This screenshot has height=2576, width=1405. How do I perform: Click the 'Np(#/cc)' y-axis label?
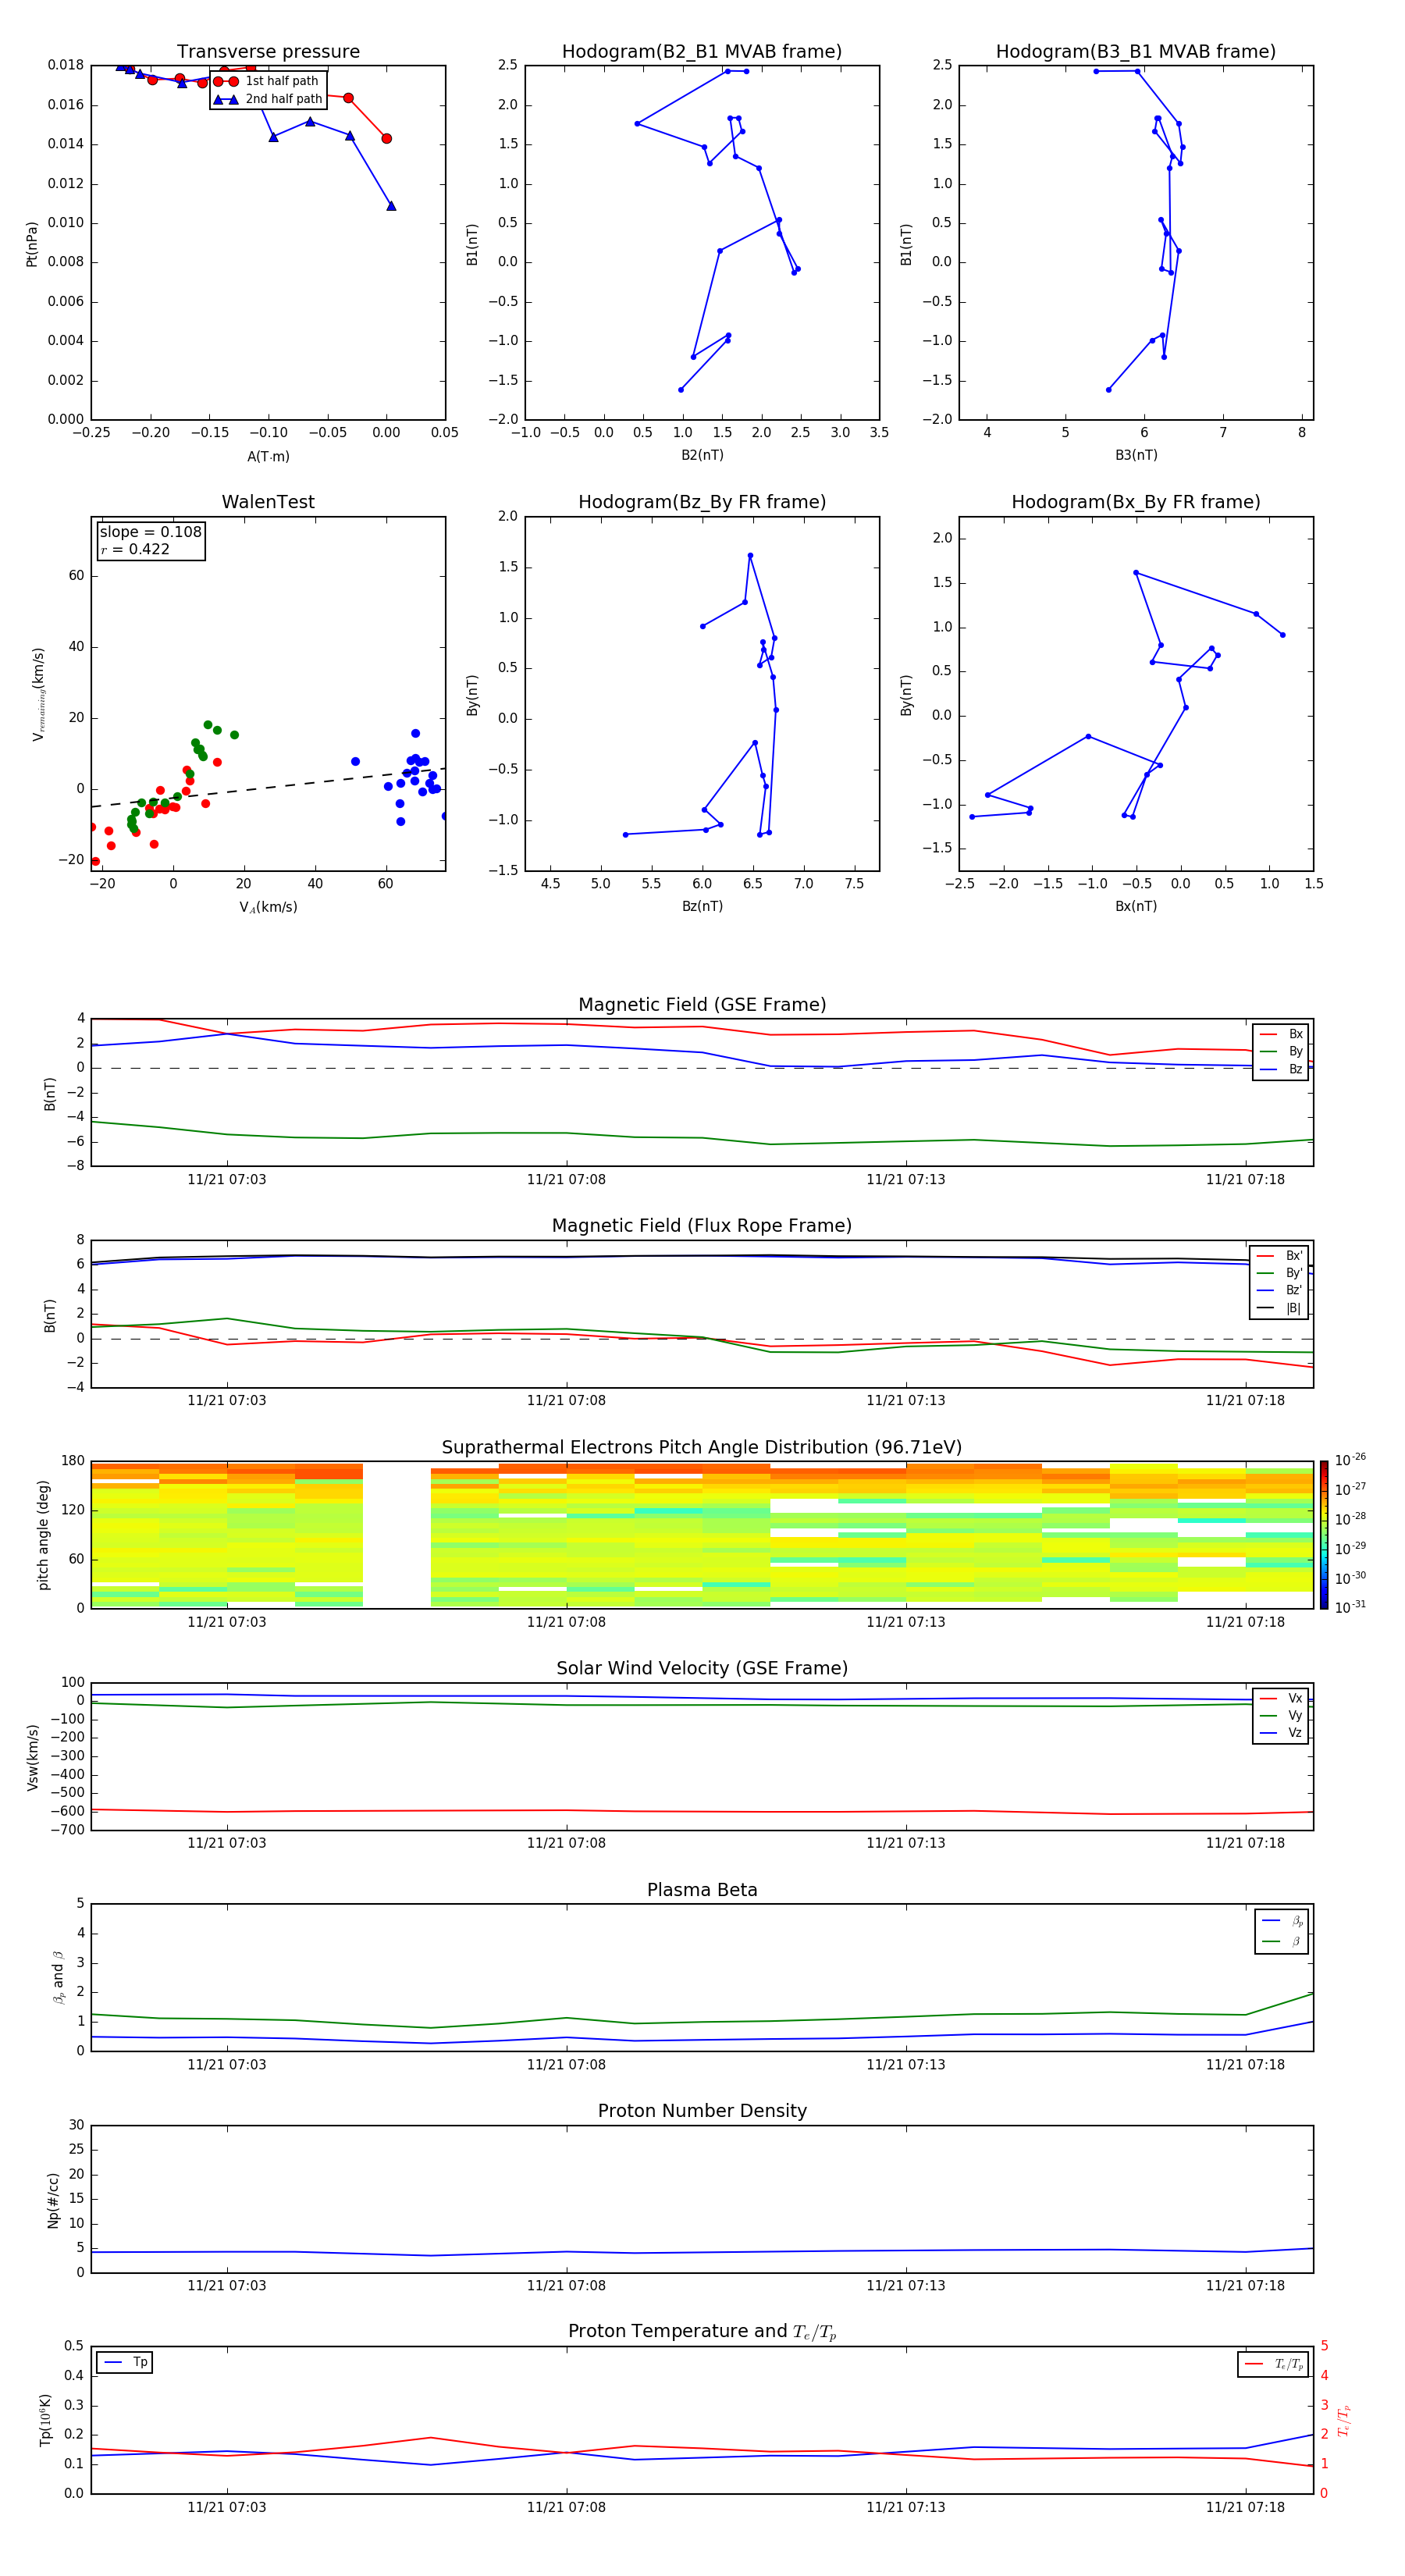pos(53,2199)
